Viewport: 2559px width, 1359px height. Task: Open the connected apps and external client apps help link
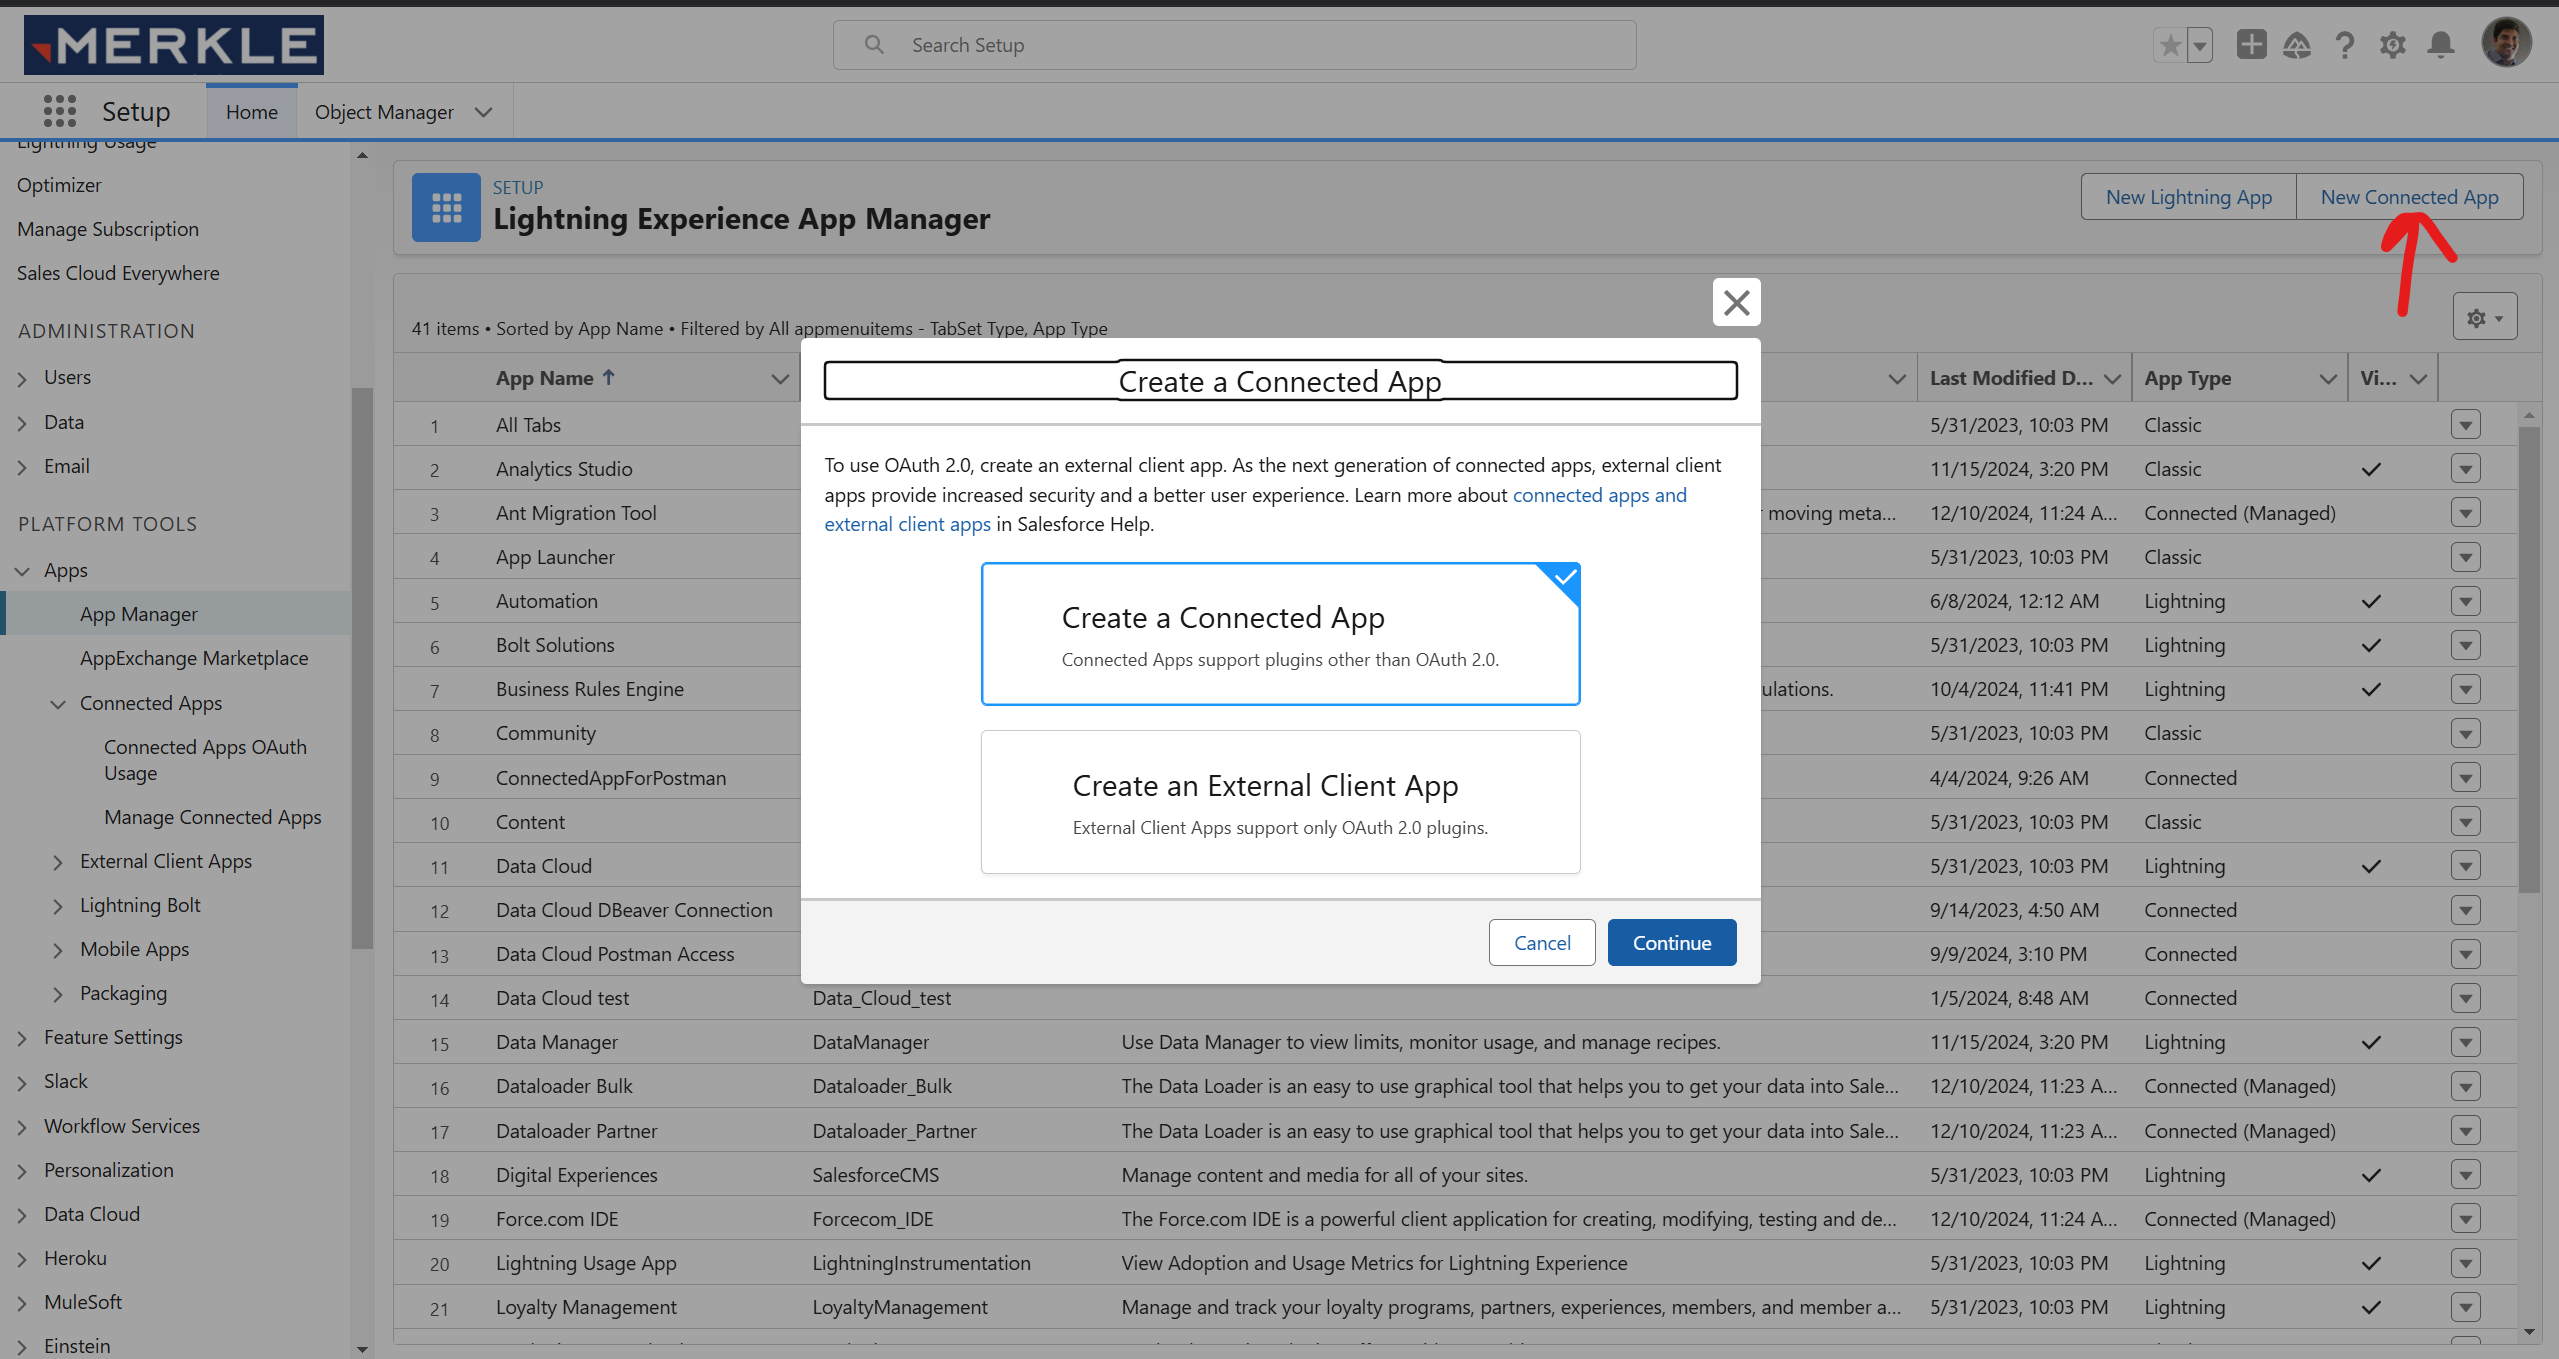[x=1599, y=495]
